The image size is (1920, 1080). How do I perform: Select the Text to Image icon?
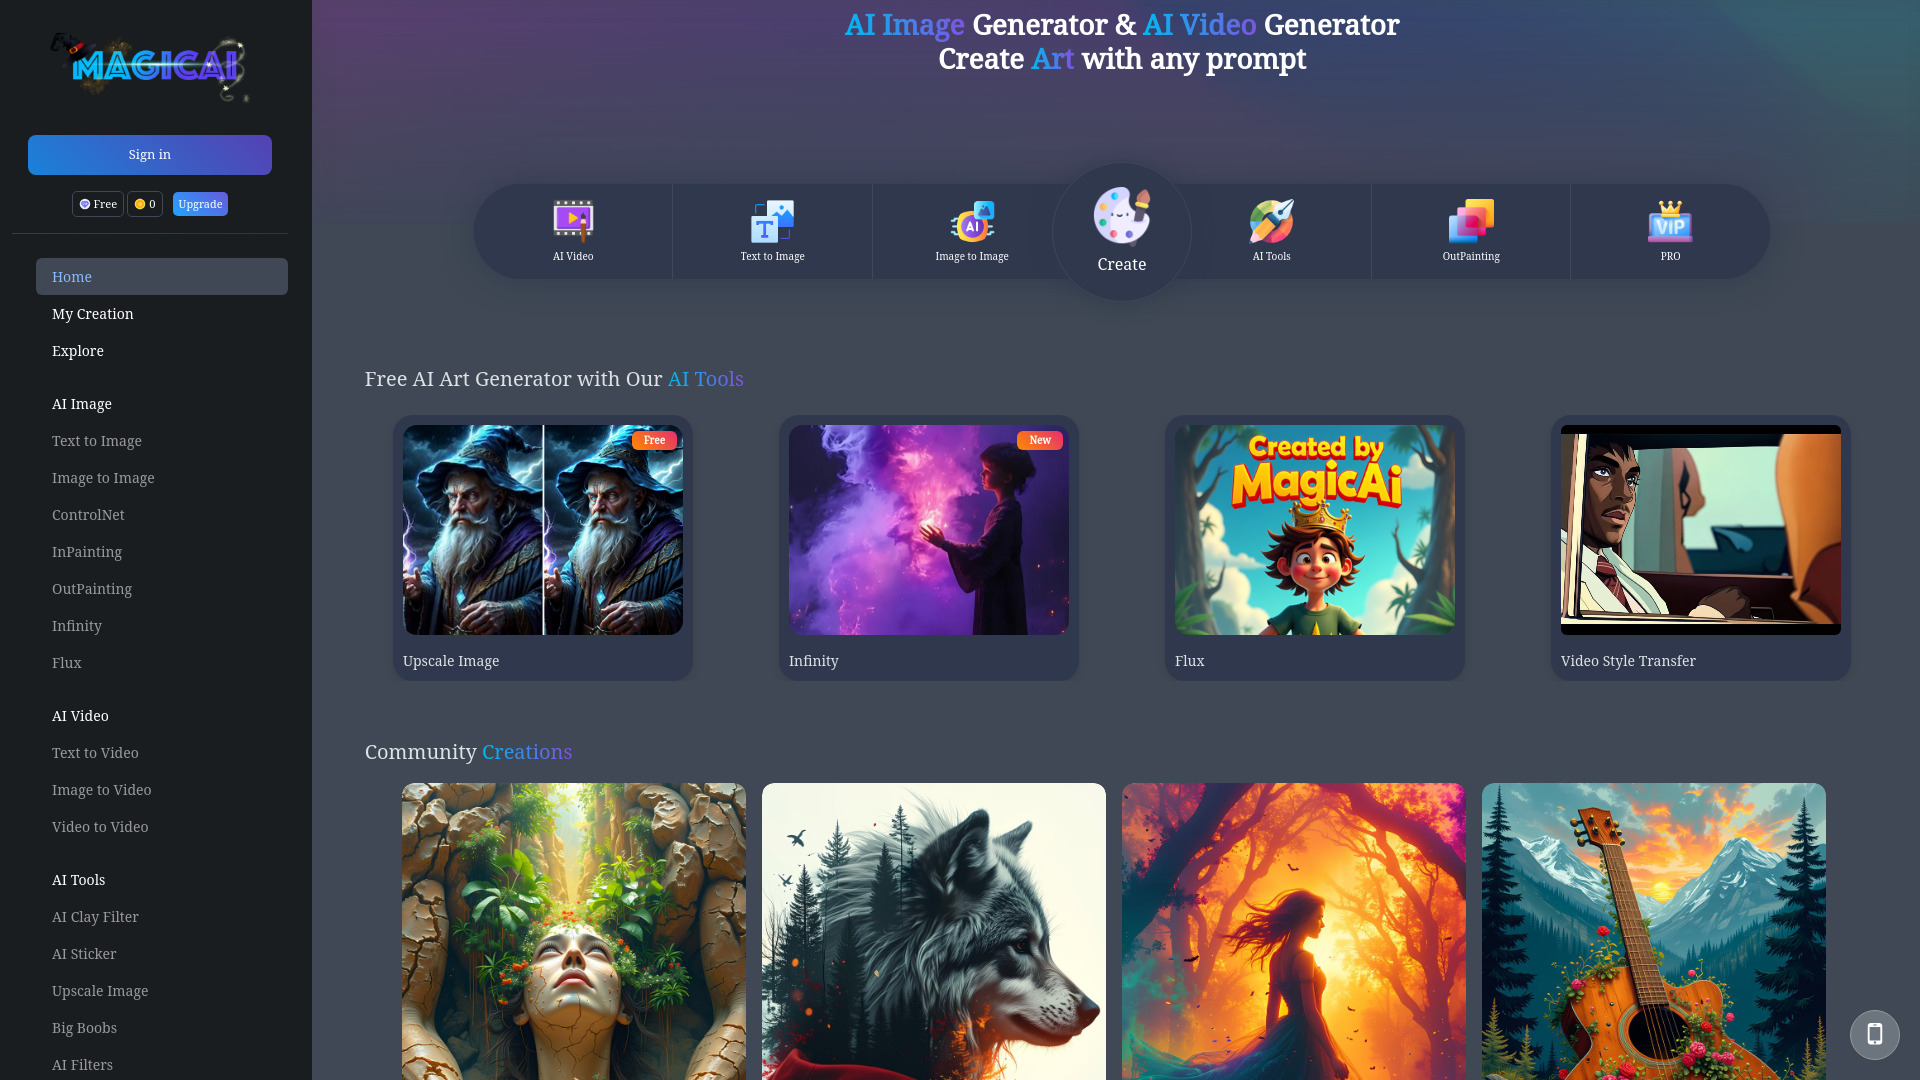click(x=772, y=221)
